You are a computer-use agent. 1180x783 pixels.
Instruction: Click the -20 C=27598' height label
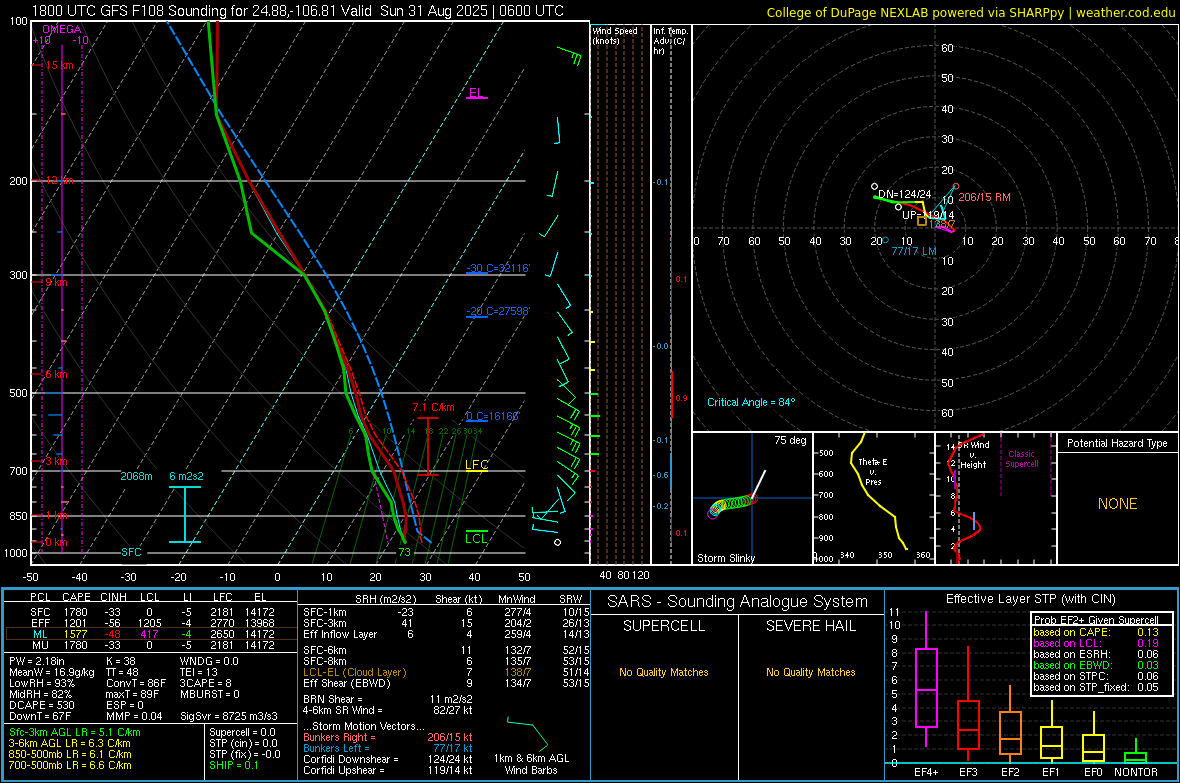coord(498,311)
